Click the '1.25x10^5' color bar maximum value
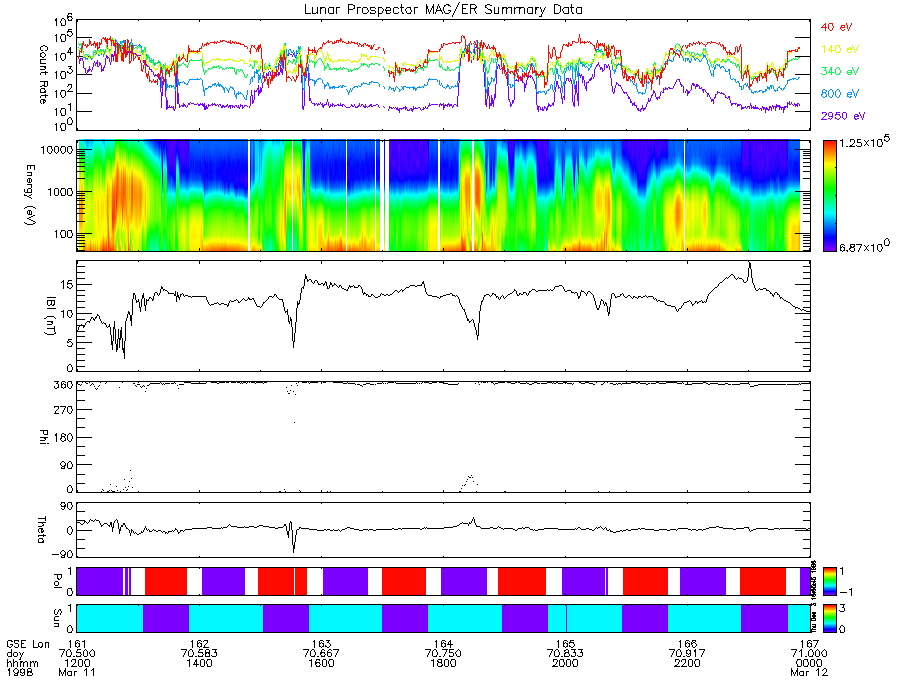The width and height of the screenshot is (900, 700). [x=865, y=143]
